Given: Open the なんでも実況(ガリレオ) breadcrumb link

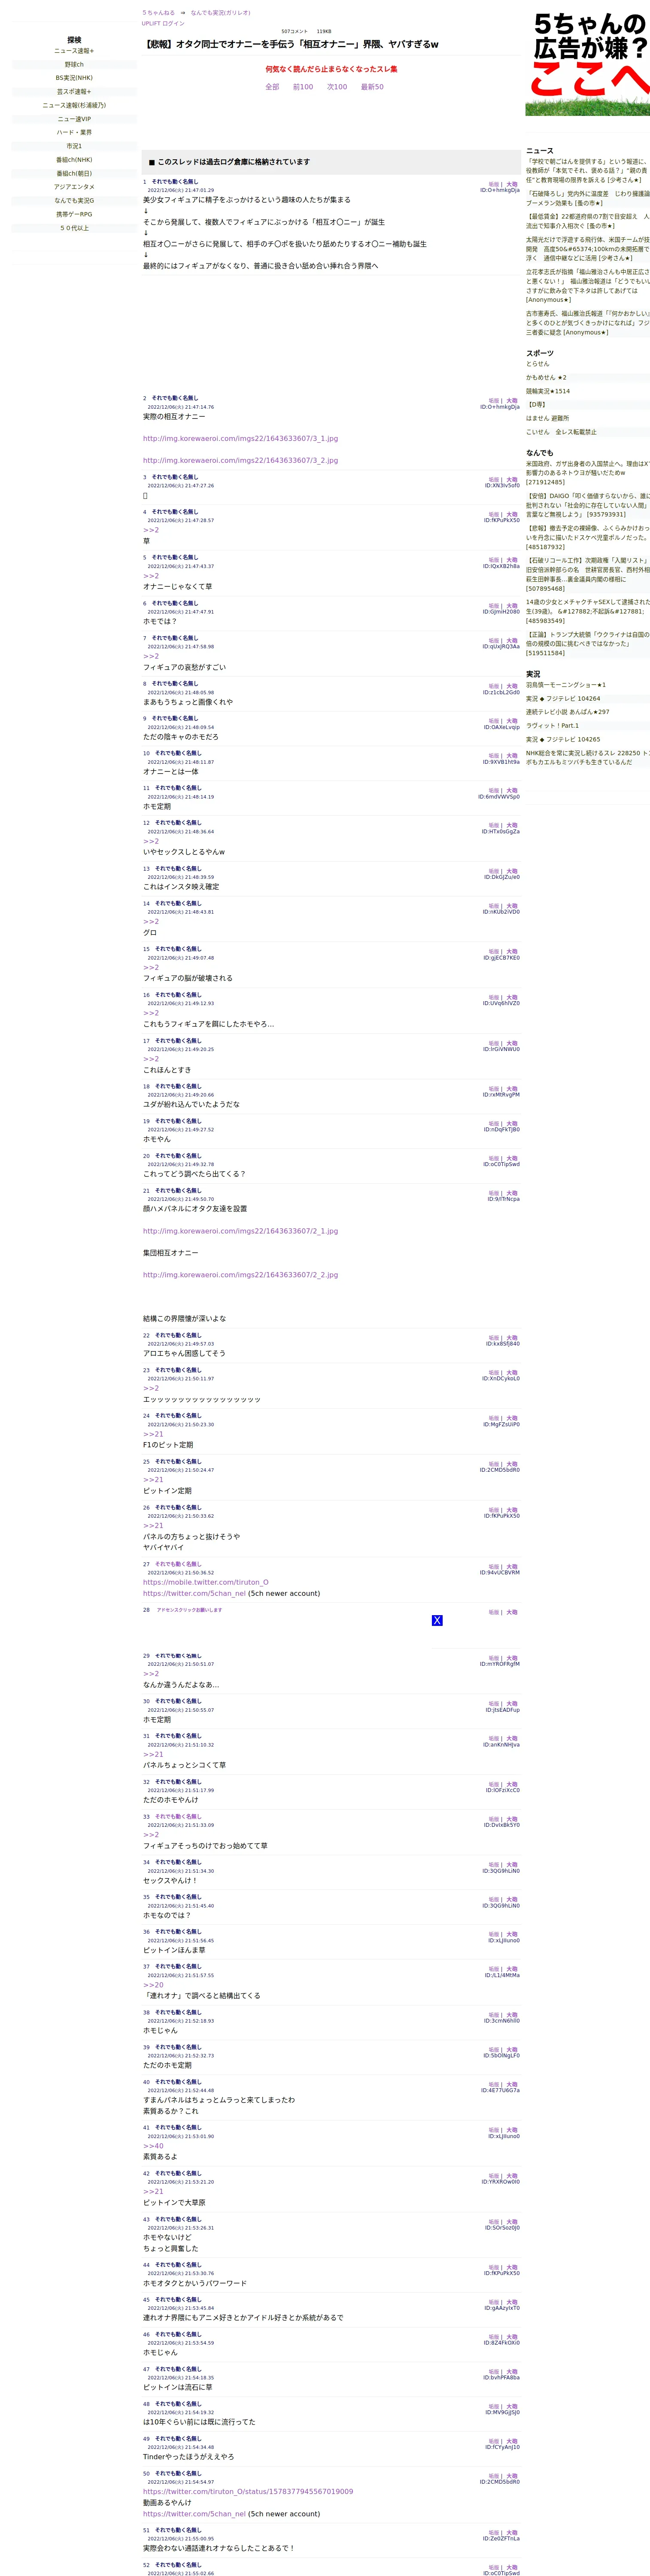Looking at the screenshot, I should tap(221, 13).
